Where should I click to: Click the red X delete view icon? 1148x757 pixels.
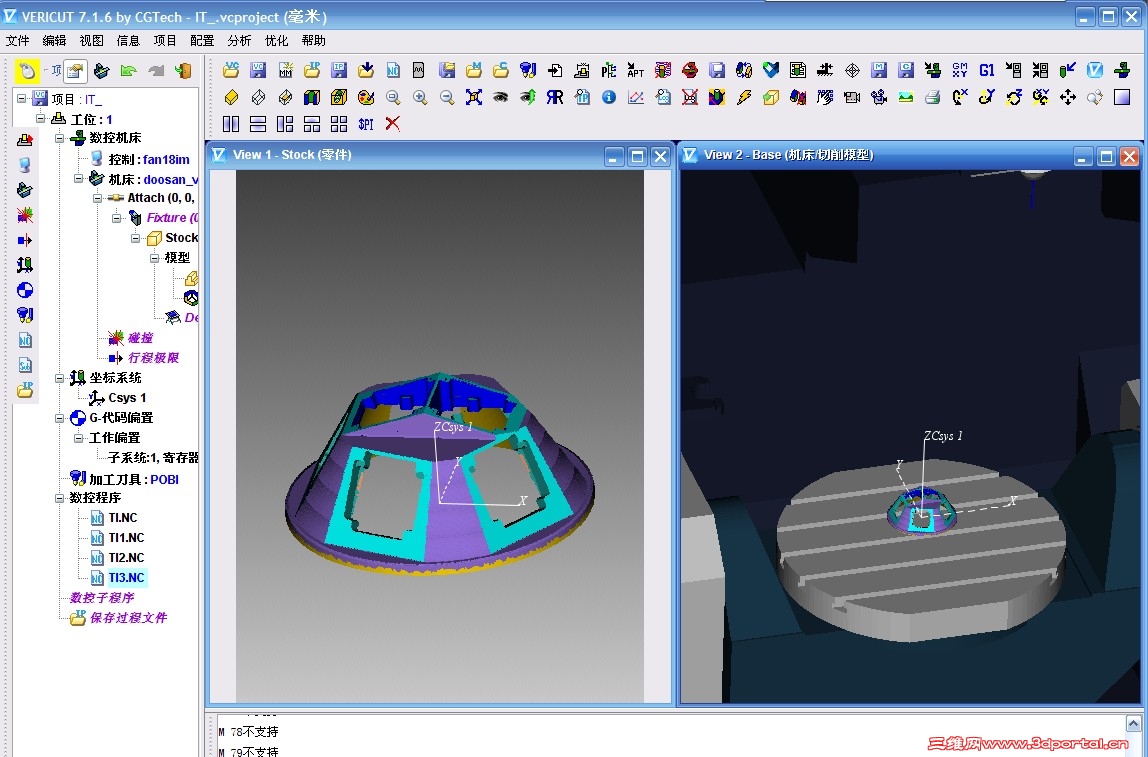click(x=393, y=124)
